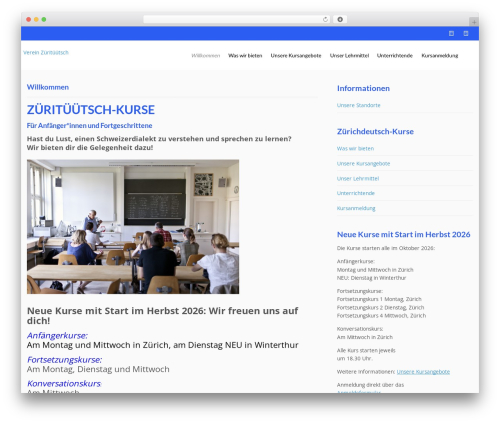Click the second icon in the blue top bar

[466, 33]
